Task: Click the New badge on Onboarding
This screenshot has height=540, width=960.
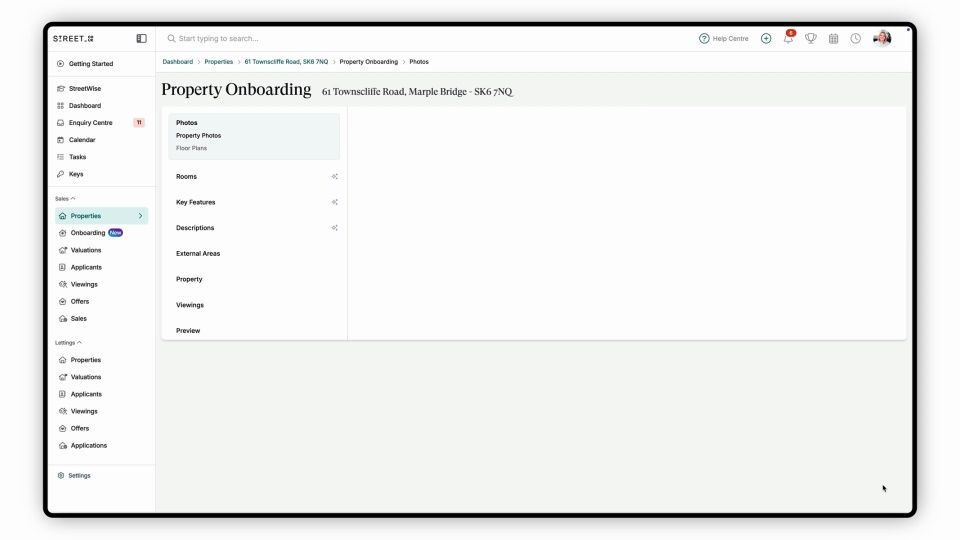Action: click(x=116, y=233)
